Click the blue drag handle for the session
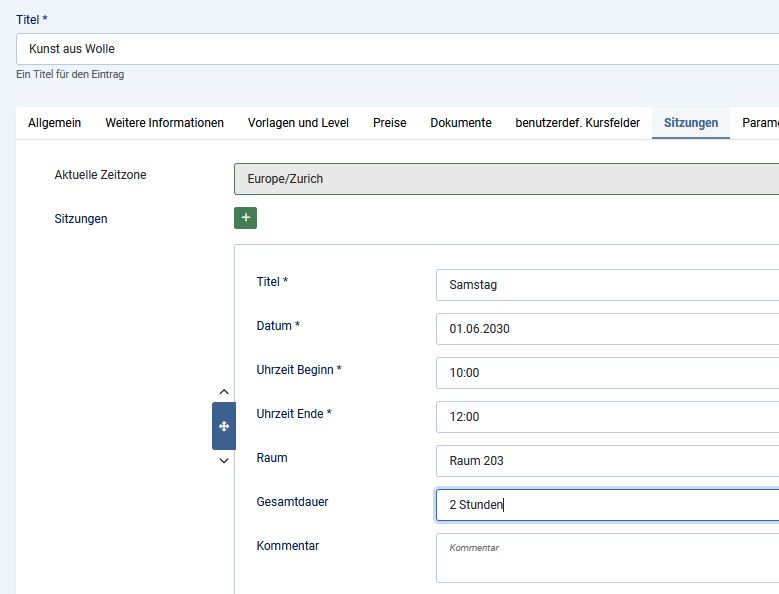This screenshot has height=594, width=779. [x=224, y=426]
